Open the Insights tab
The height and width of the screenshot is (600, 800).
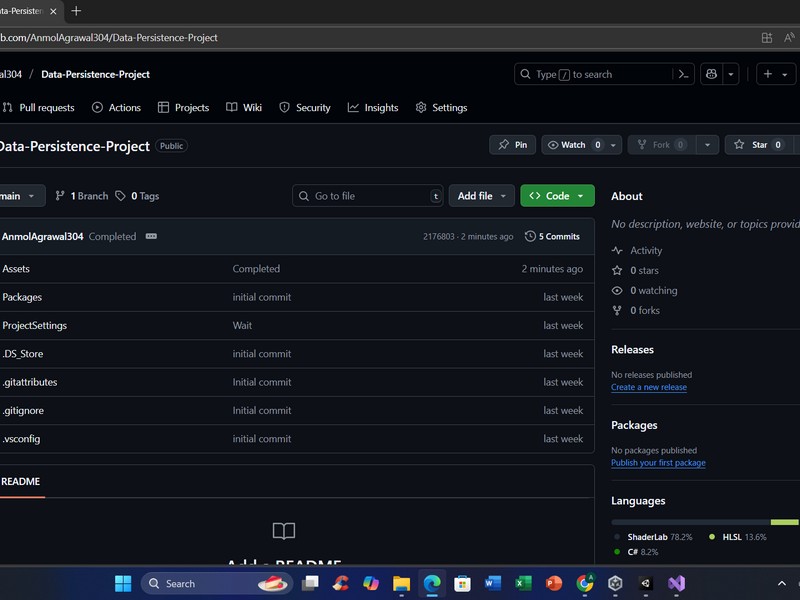tap(373, 108)
